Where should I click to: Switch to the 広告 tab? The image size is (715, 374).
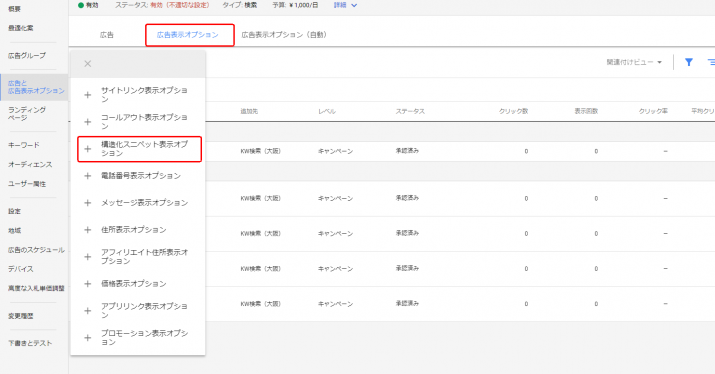pos(107,35)
